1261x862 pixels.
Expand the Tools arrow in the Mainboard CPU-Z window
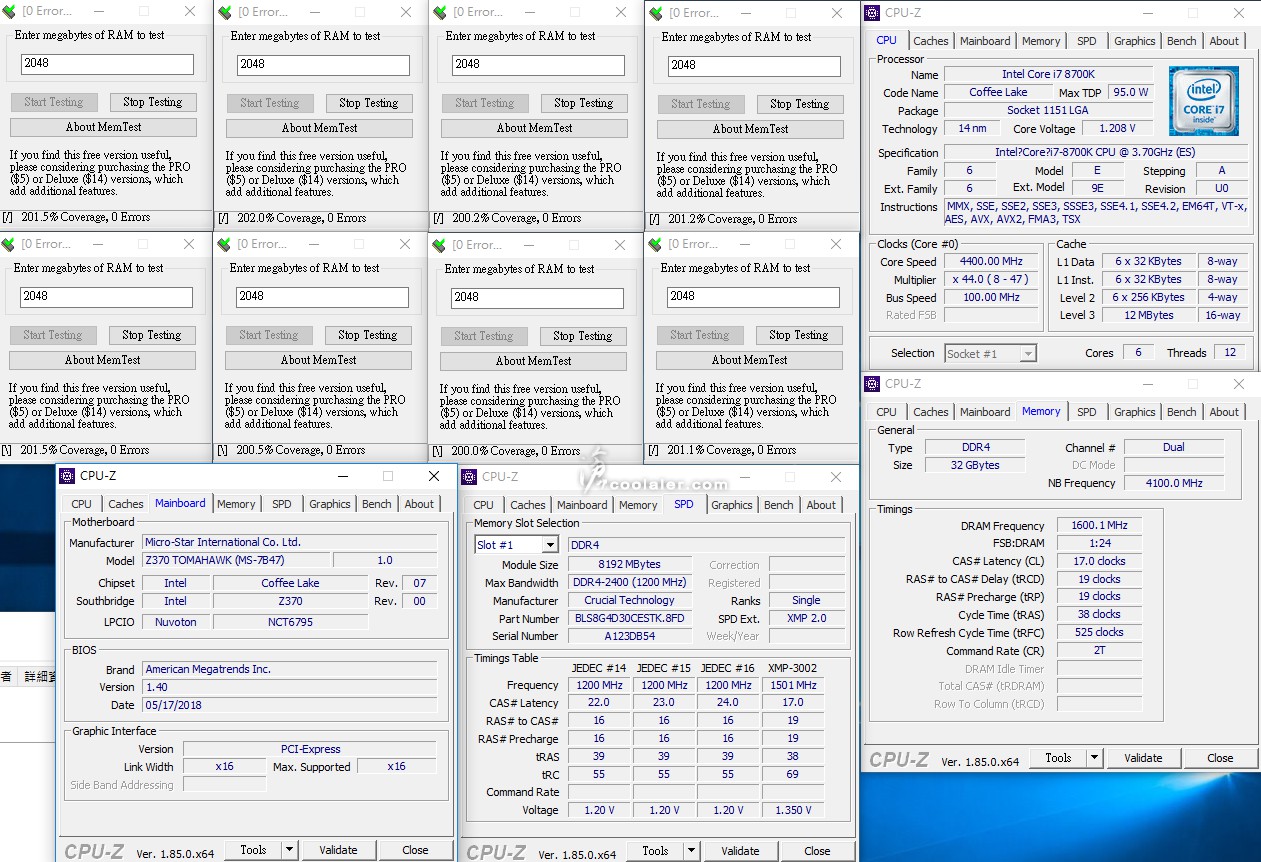point(289,850)
